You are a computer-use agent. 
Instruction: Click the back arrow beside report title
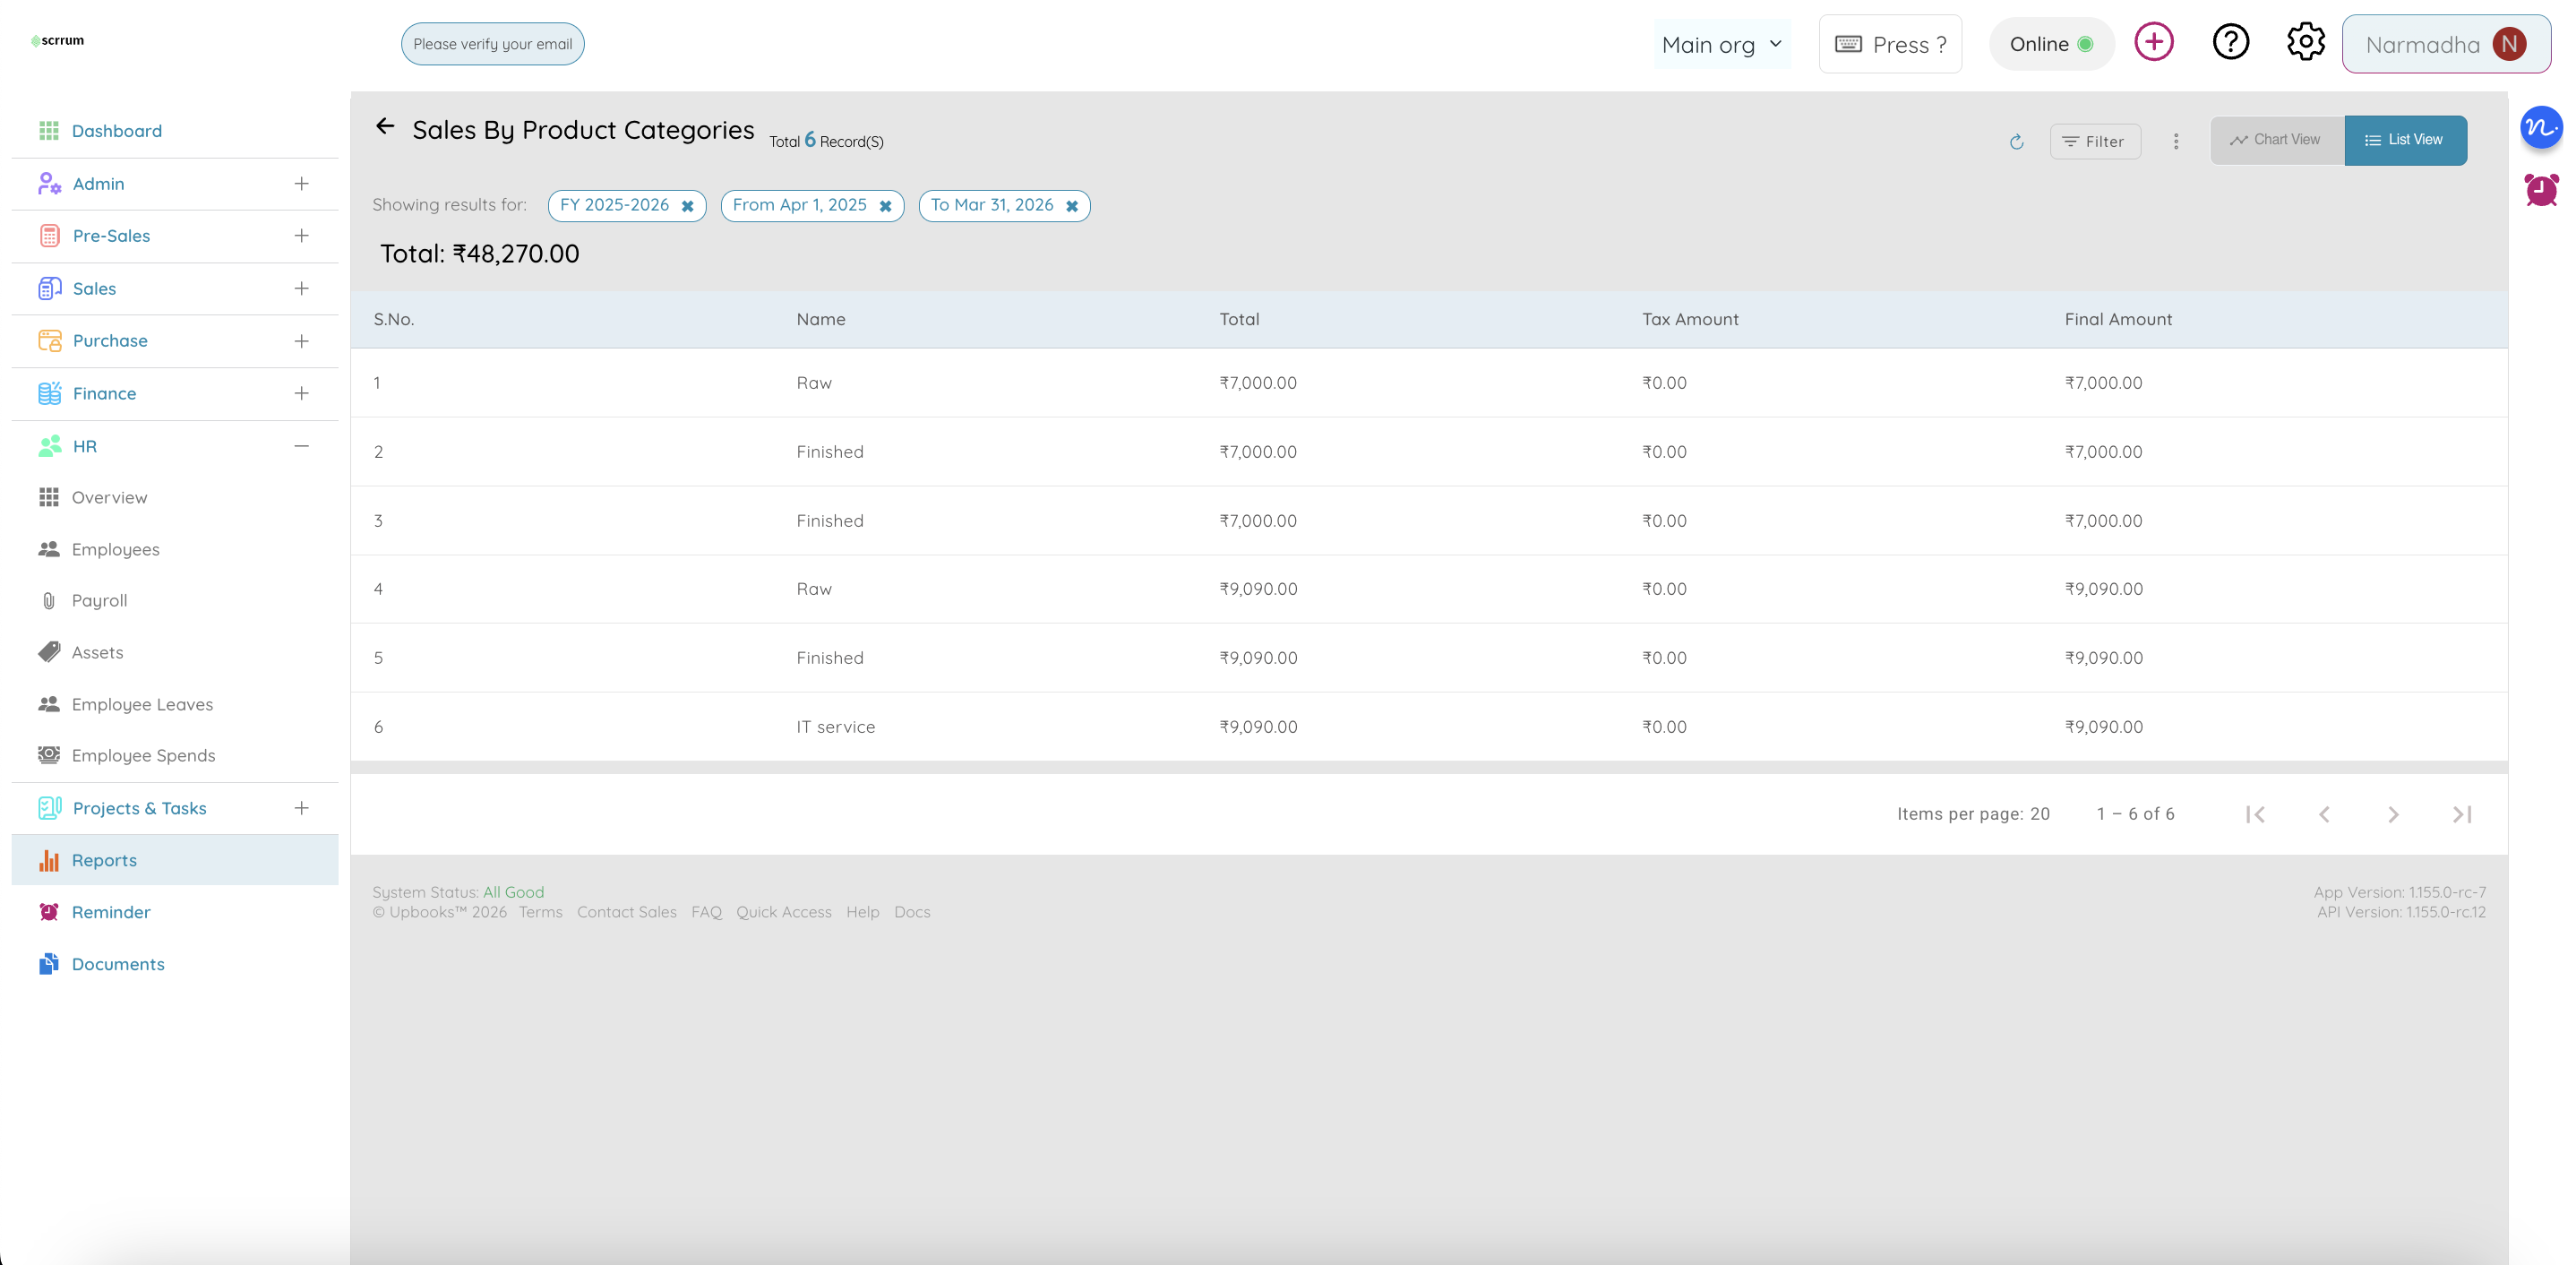385,126
